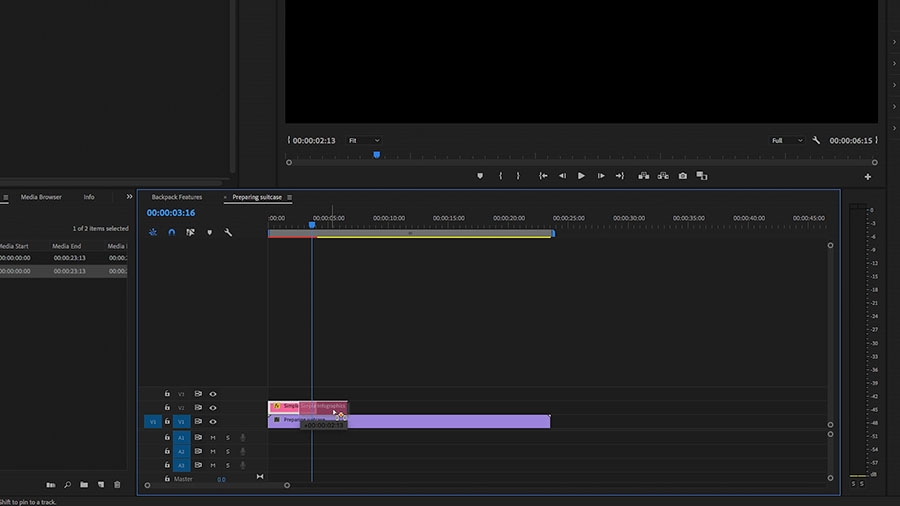Mute audio track A1
Viewport: 900px width, 506px height.
(212, 438)
